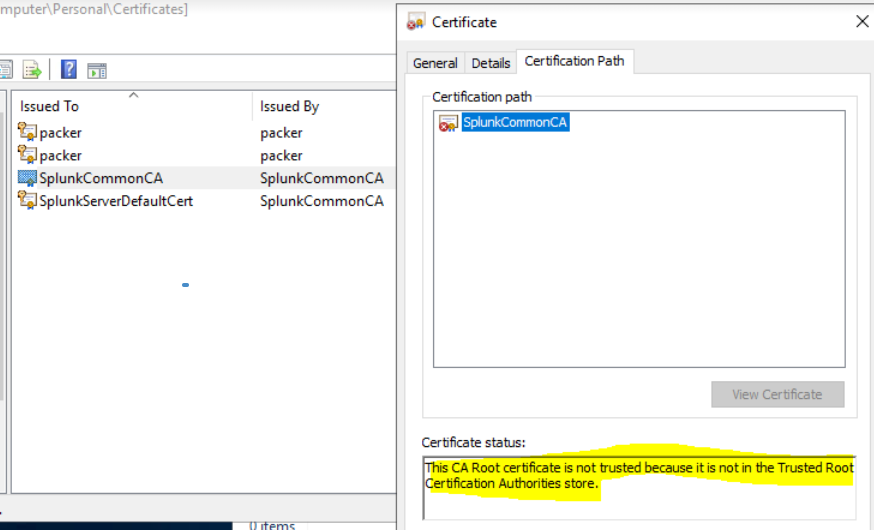The image size is (874, 530).
Task: Select the first packer issued-by cell
Action: tap(281, 132)
